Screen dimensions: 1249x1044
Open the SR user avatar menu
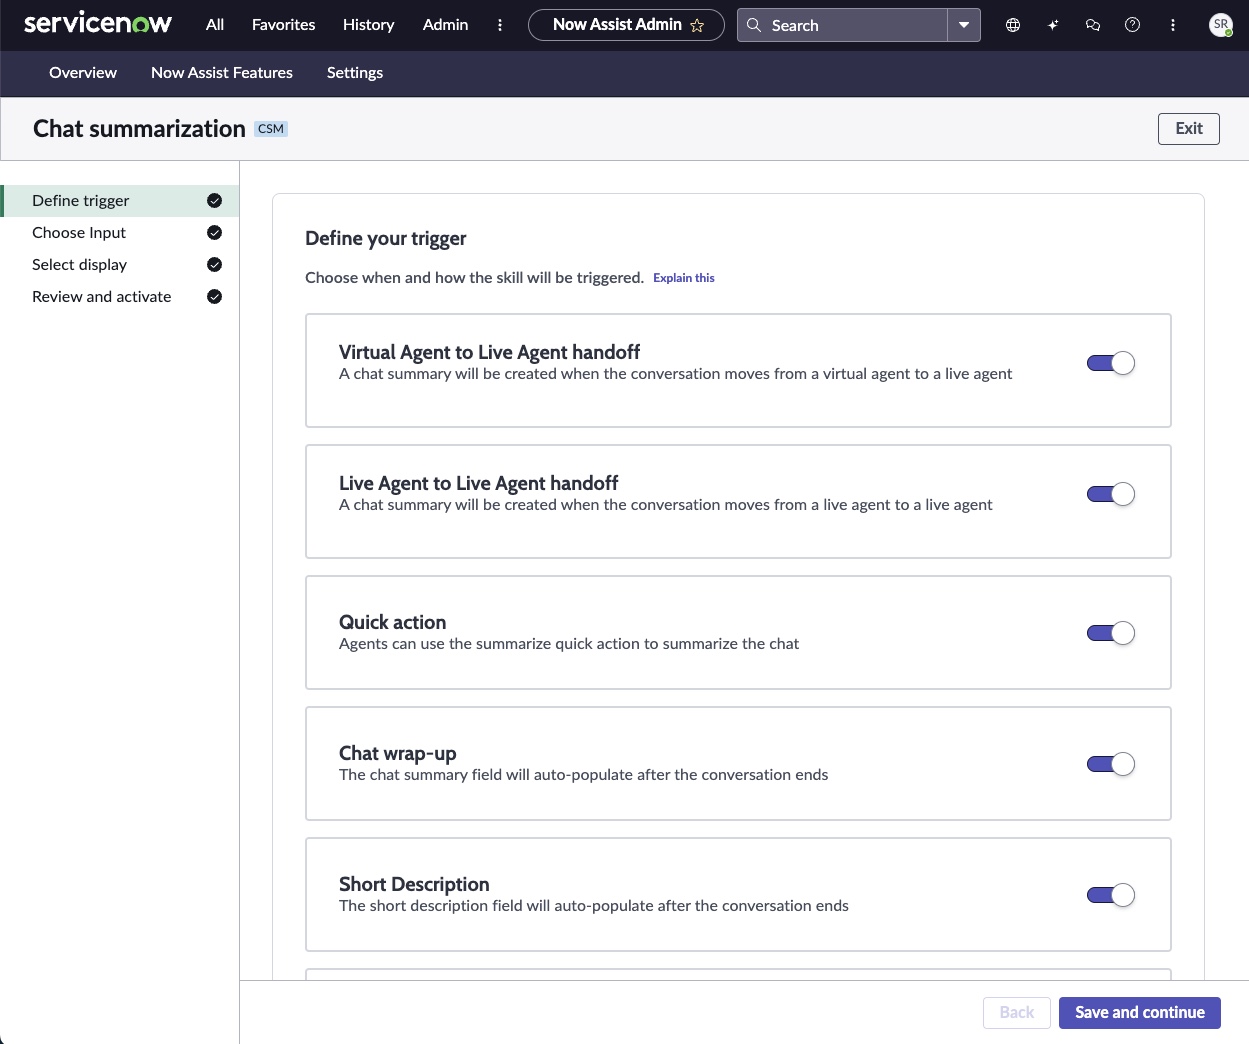point(1221,25)
